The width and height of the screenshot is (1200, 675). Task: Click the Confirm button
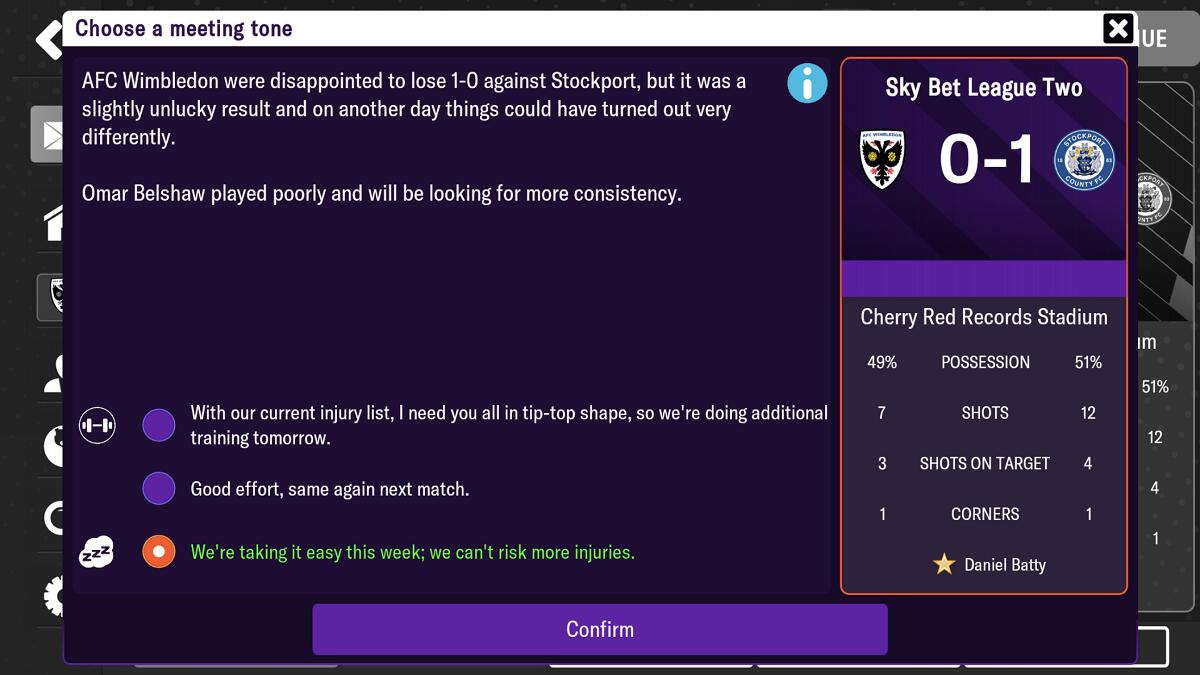[600, 629]
